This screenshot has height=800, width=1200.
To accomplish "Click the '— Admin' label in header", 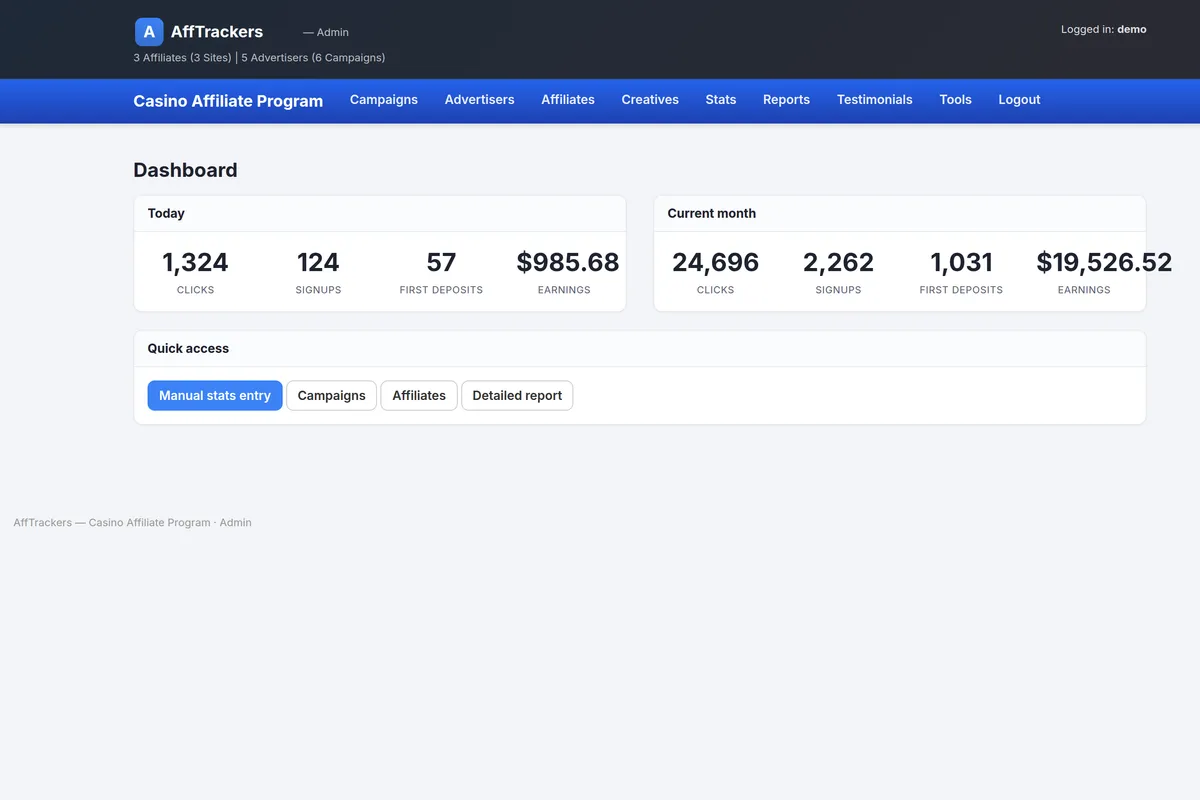I will (326, 33).
